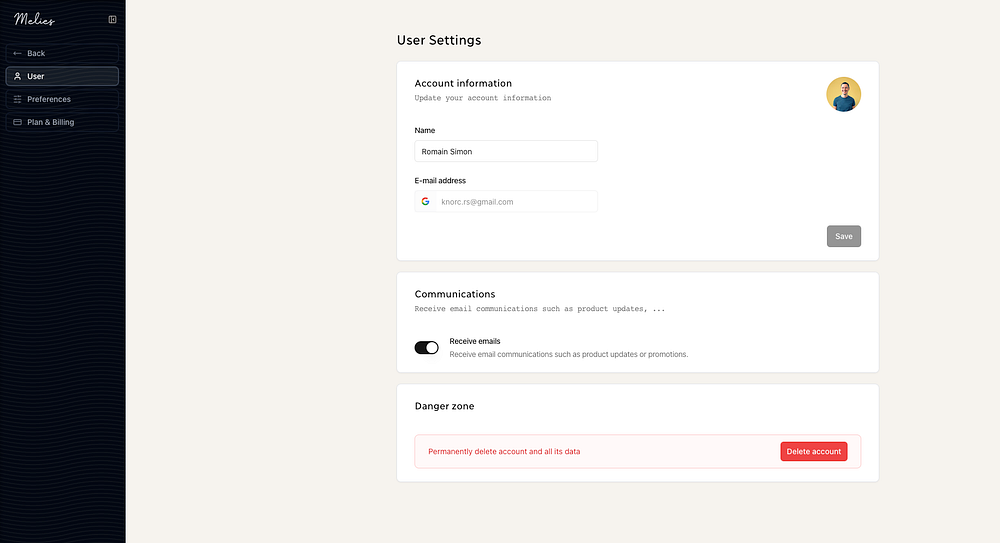Click the e-mail address text field
The image size is (1000, 543).
click(x=515, y=201)
